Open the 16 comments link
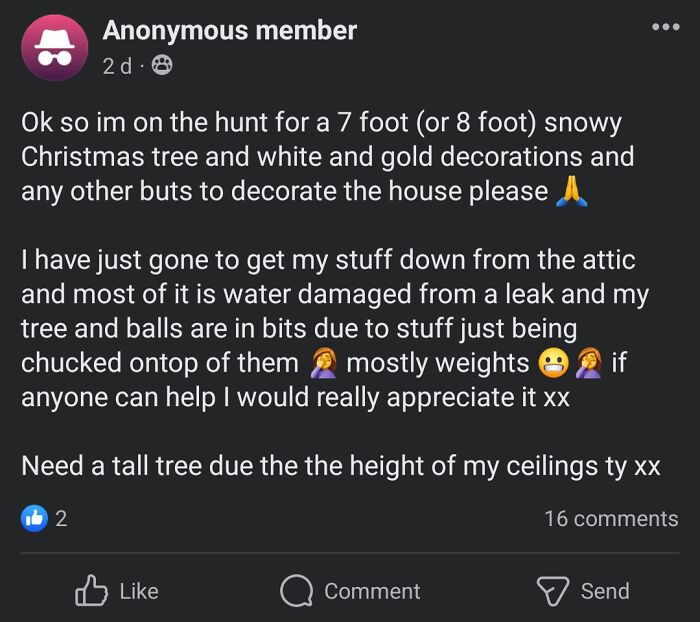Image resolution: width=700 pixels, height=622 pixels. [610, 518]
